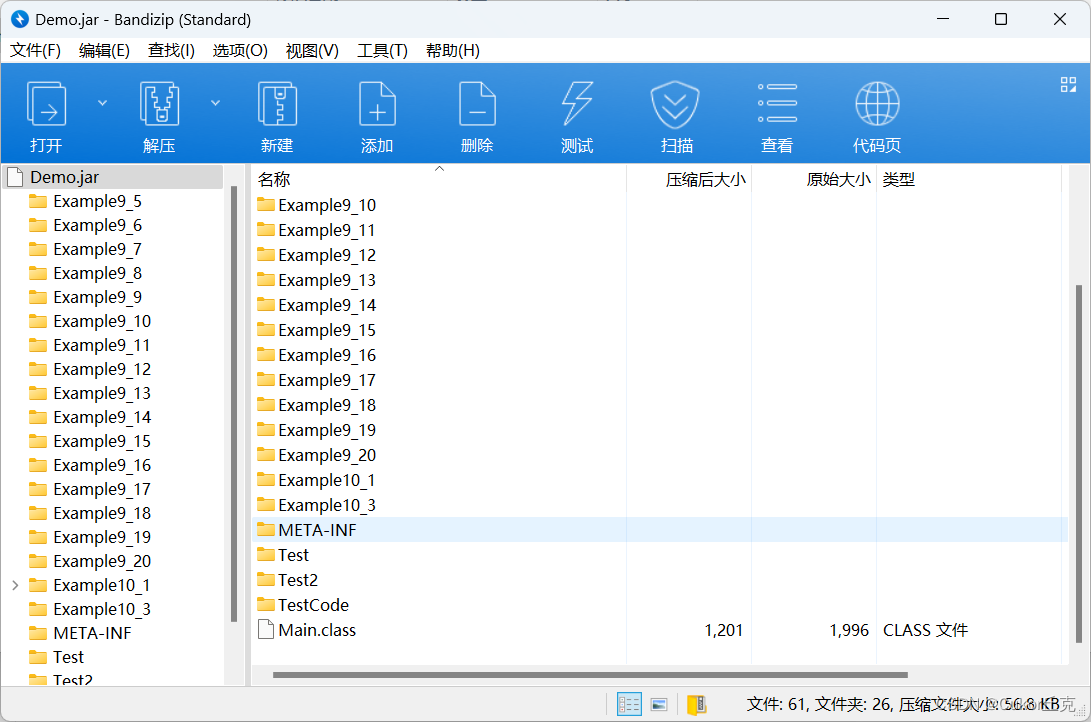Viewport: 1091px width, 722px height.
Task: Open the 工具(T) menu
Action: pyautogui.click(x=382, y=51)
